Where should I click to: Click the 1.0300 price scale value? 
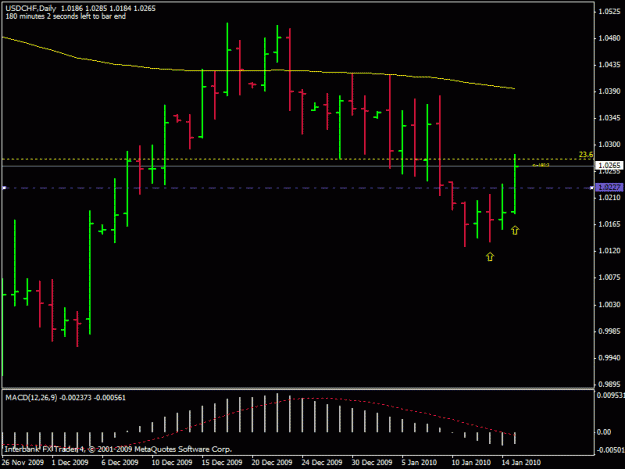click(610, 144)
